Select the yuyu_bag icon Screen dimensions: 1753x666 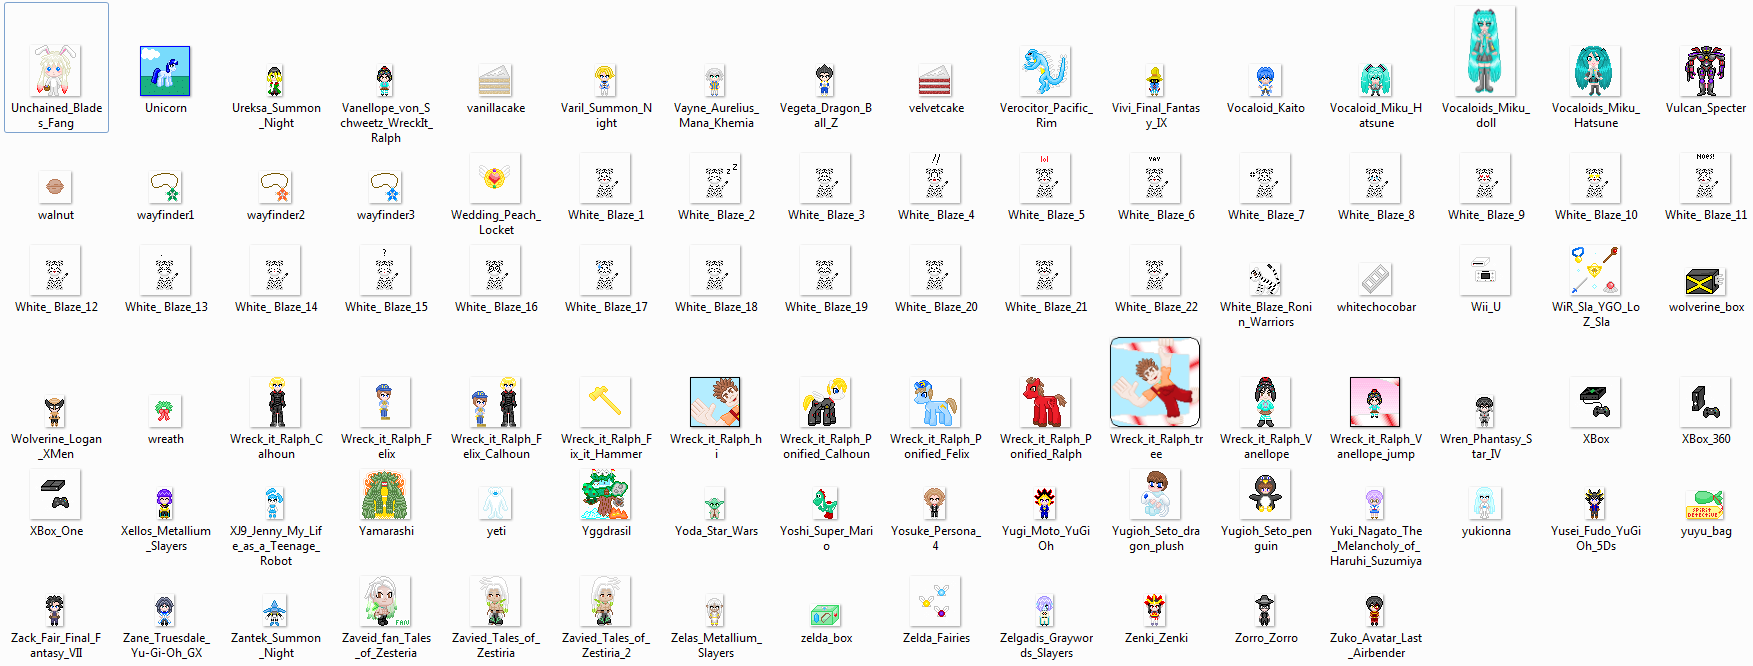[1705, 503]
